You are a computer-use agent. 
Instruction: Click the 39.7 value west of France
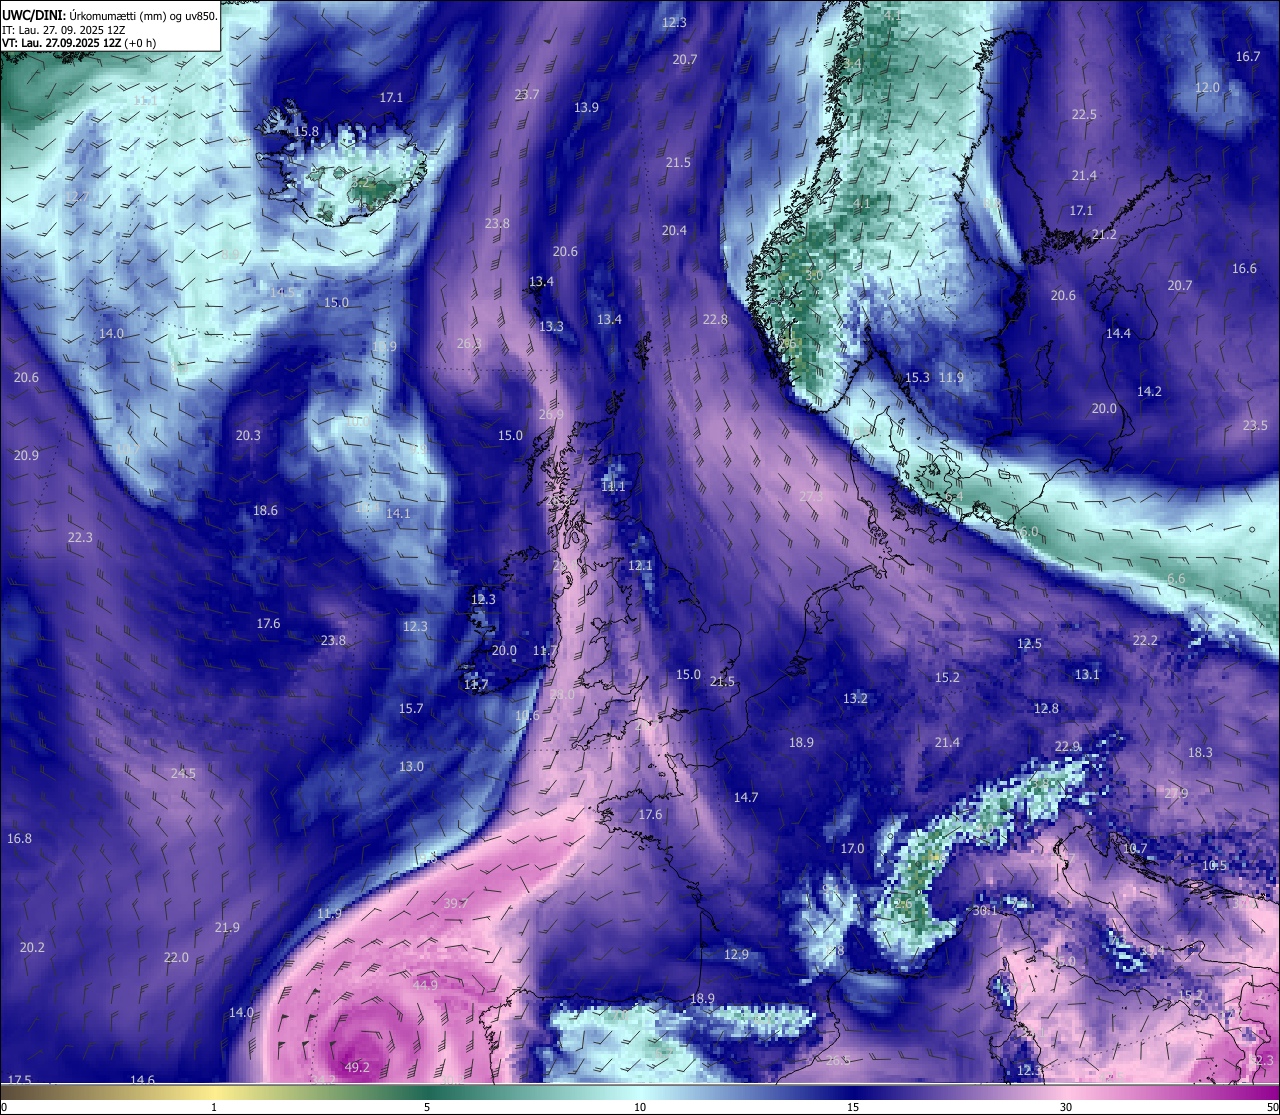pyautogui.click(x=455, y=903)
